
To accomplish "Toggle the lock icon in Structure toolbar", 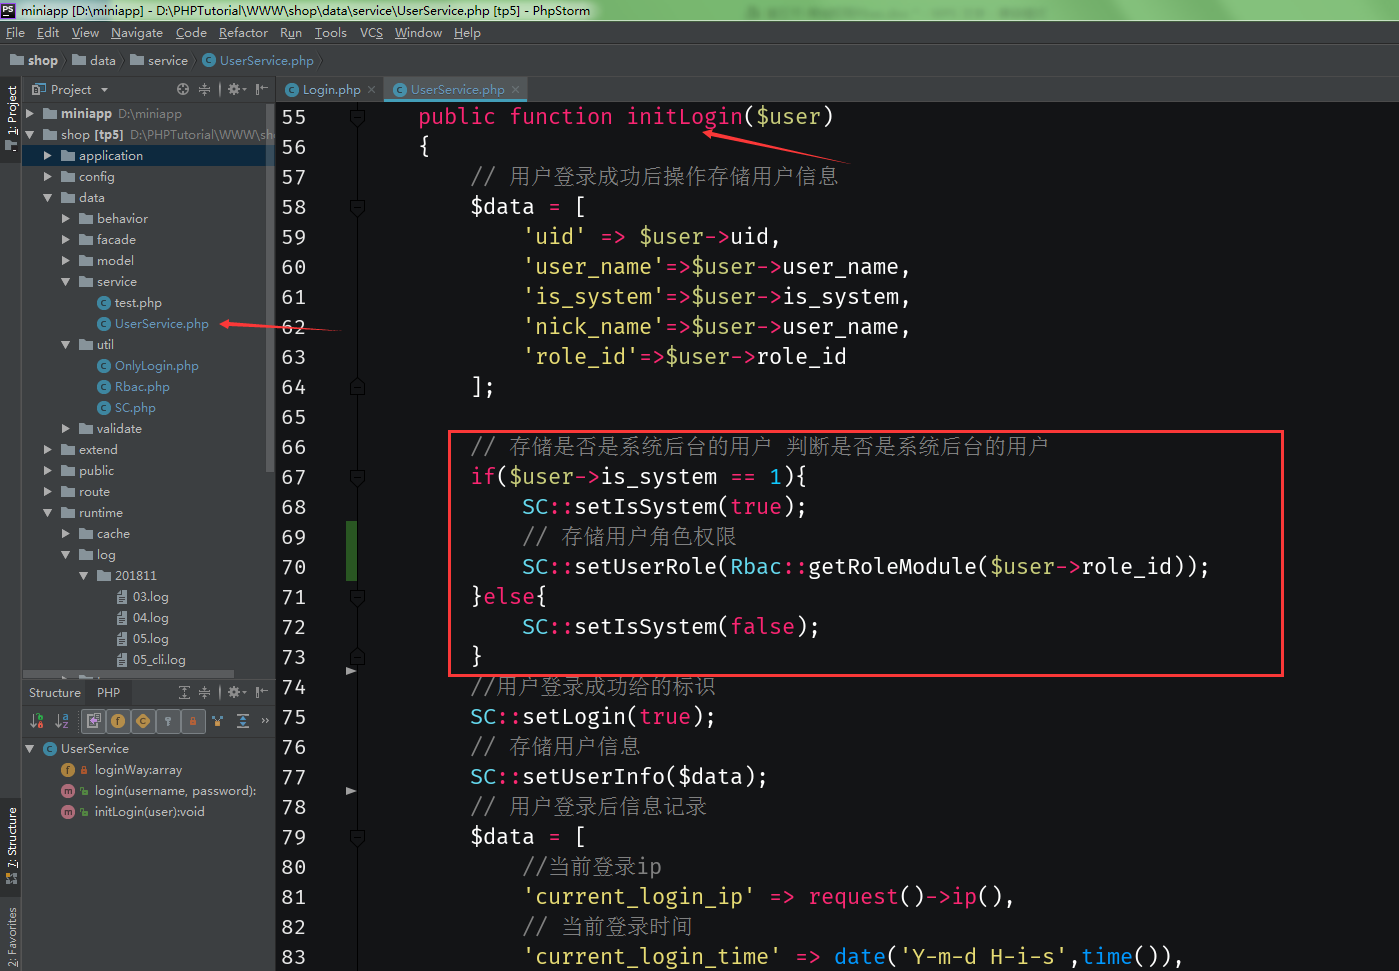I will (x=193, y=721).
